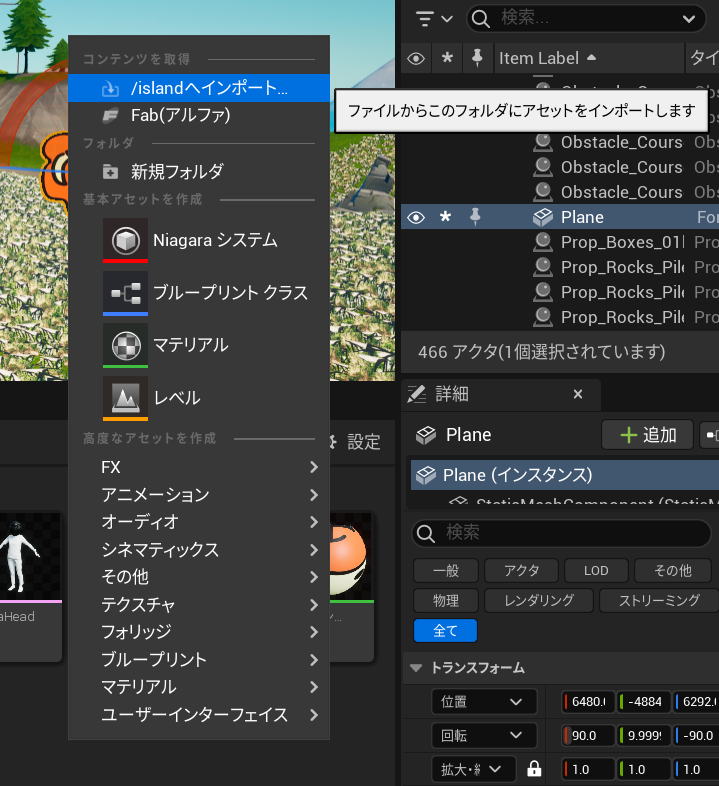Expand the アニメーション submenu
This screenshot has height=786, width=719.
pos(199,495)
